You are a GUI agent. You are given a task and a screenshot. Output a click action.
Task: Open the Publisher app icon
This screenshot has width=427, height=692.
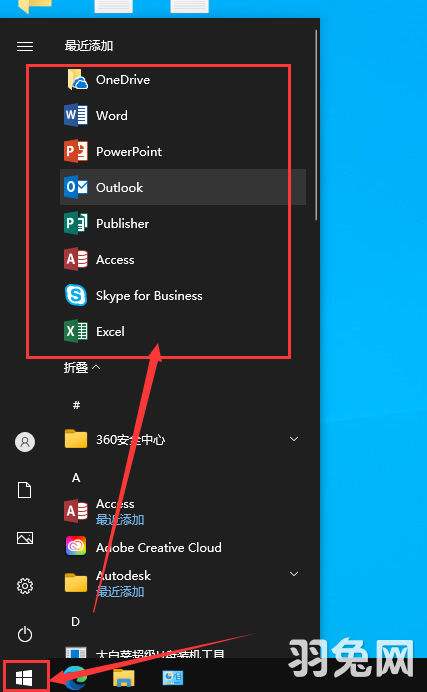[x=76, y=223]
